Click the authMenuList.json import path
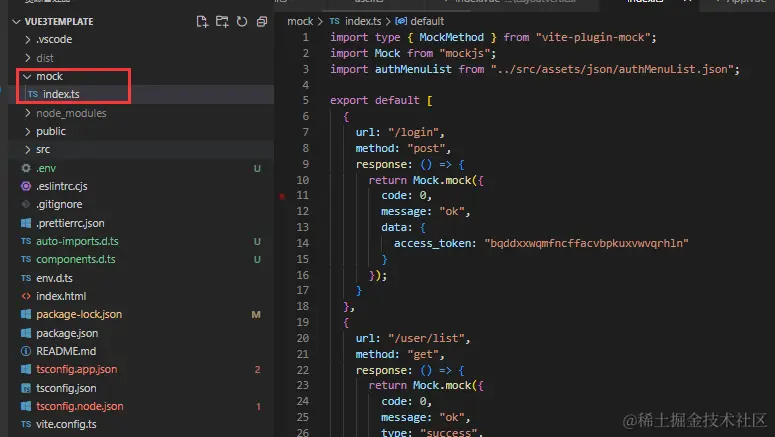The width and height of the screenshot is (775, 437). [612, 69]
